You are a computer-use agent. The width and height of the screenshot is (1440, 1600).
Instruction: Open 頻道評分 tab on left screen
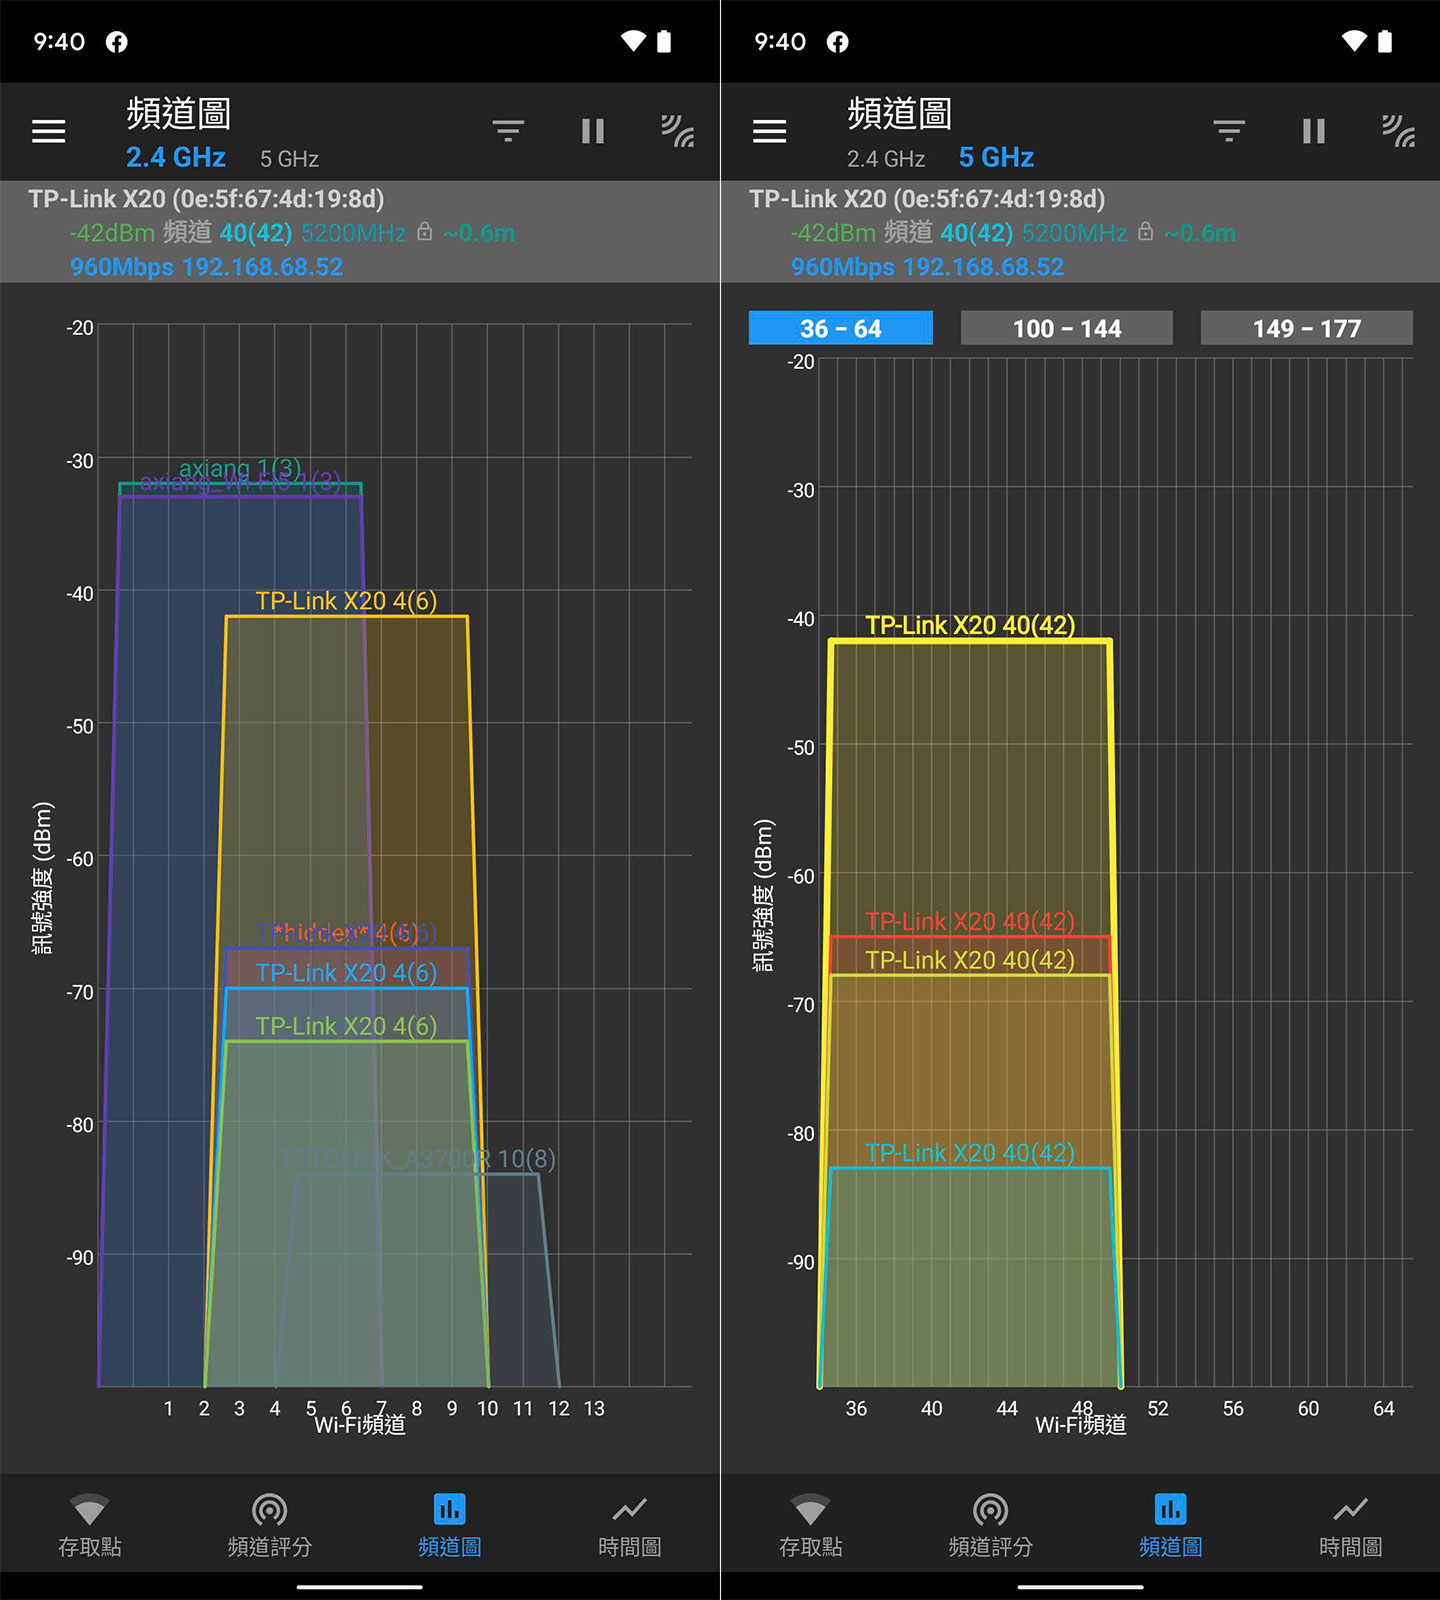tap(270, 1526)
